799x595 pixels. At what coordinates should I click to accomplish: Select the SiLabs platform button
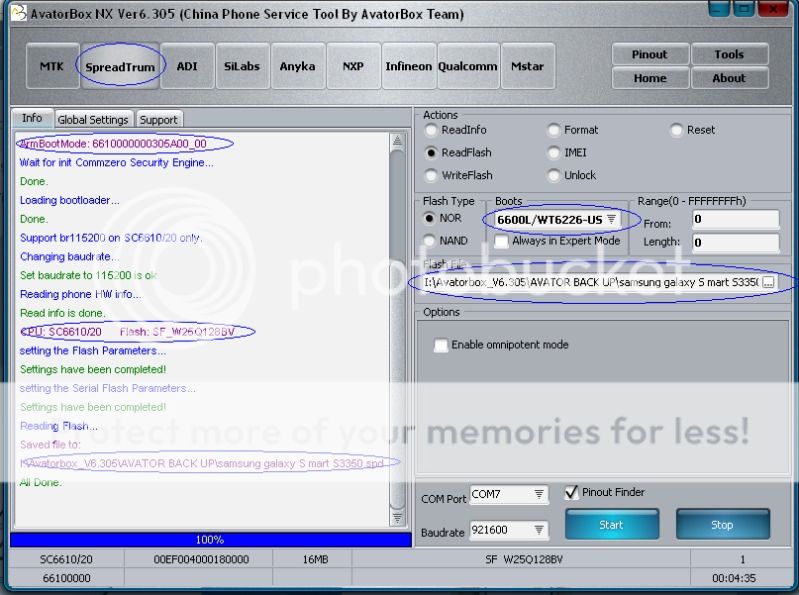(242, 66)
